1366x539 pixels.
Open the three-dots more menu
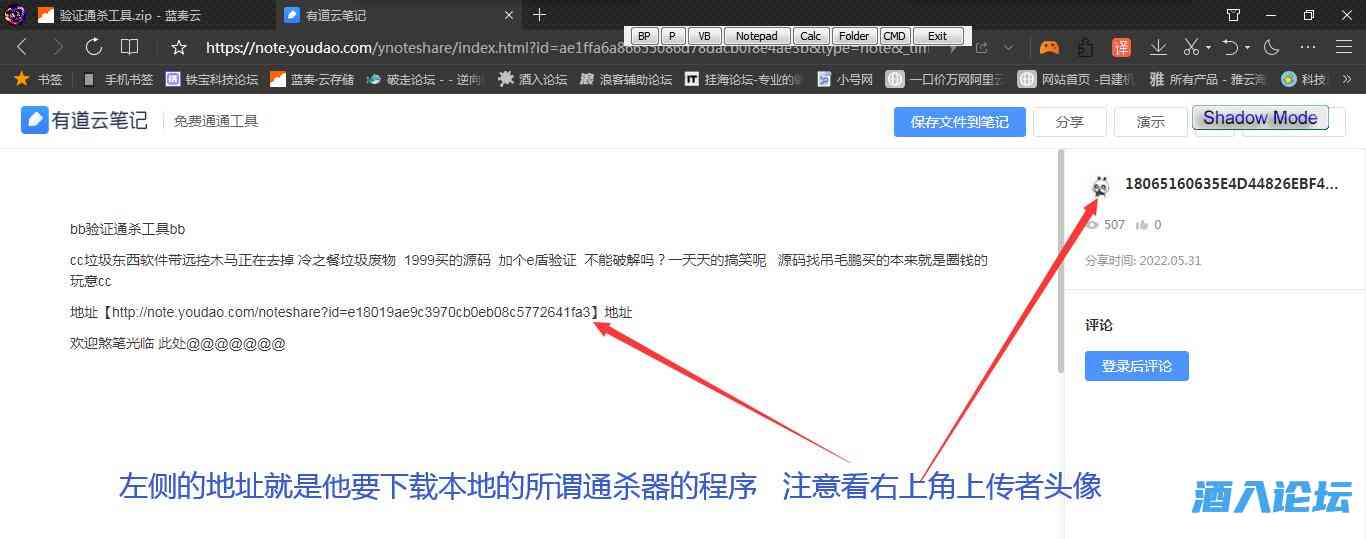click(x=1308, y=47)
